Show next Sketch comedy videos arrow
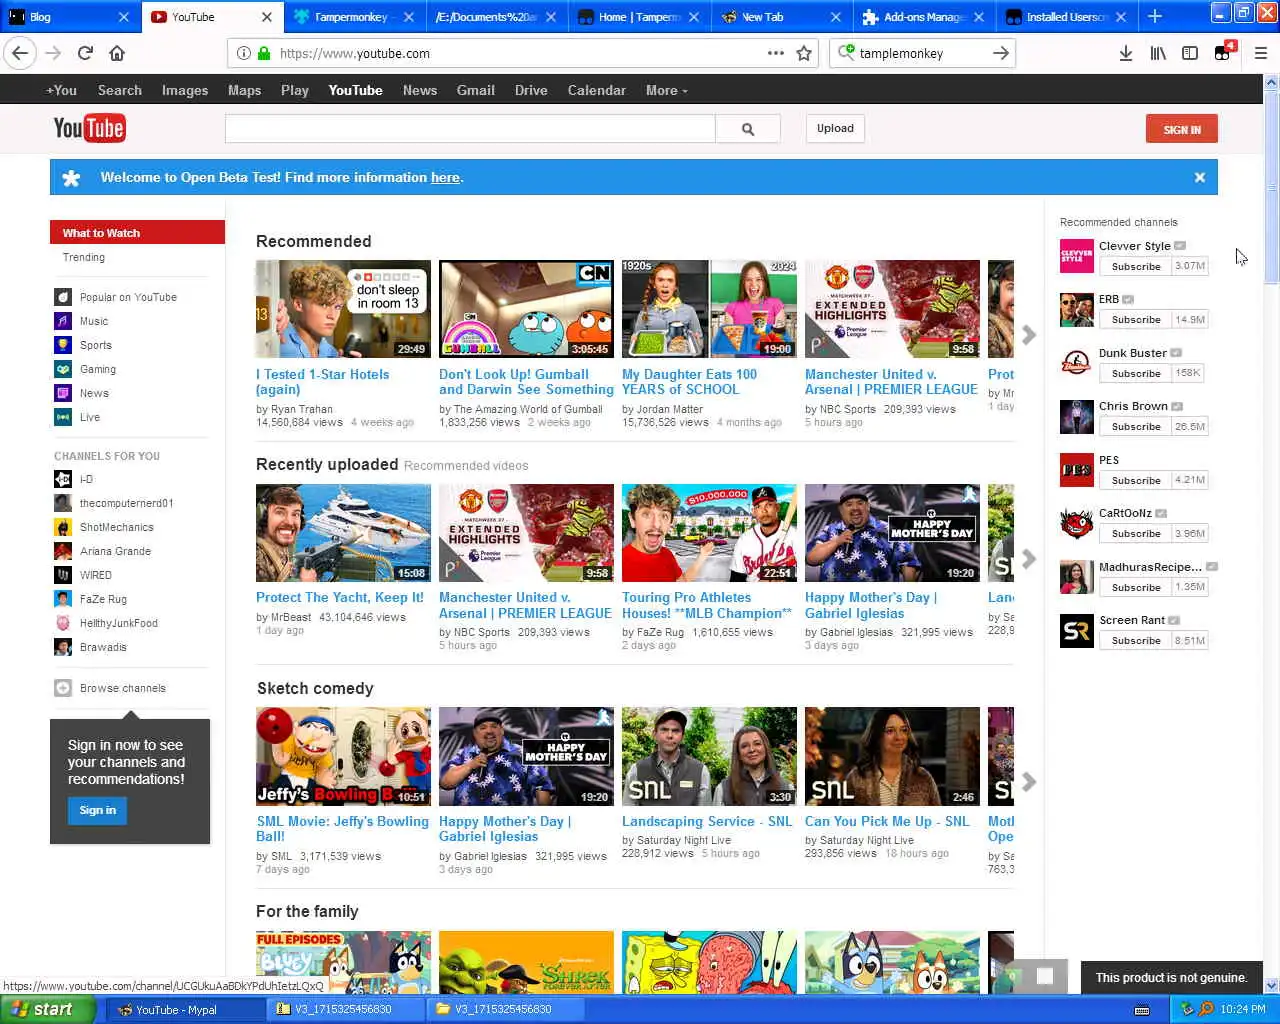 (x=1029, y=782)
